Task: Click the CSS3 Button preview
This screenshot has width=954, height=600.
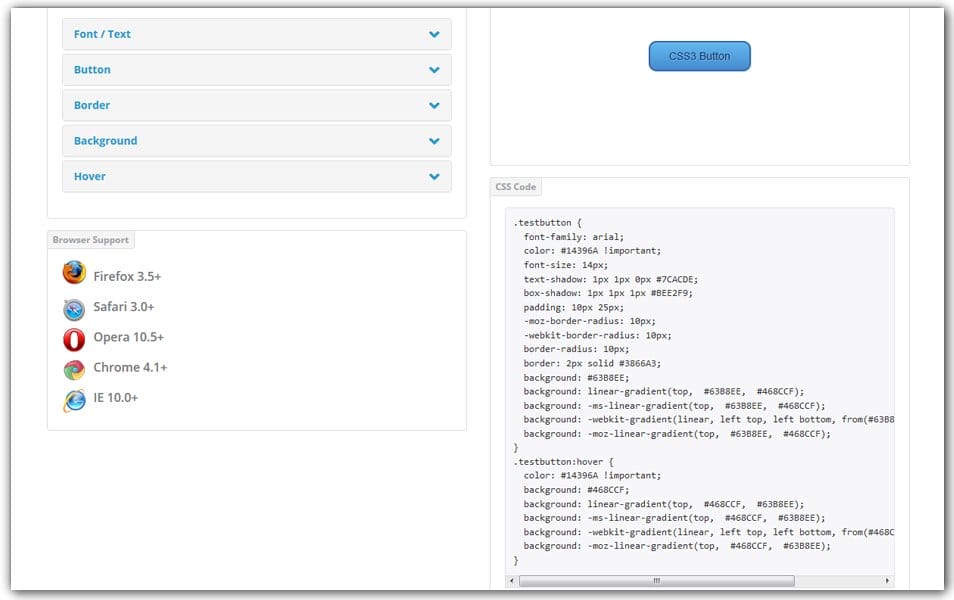Action: pos(699,56)
